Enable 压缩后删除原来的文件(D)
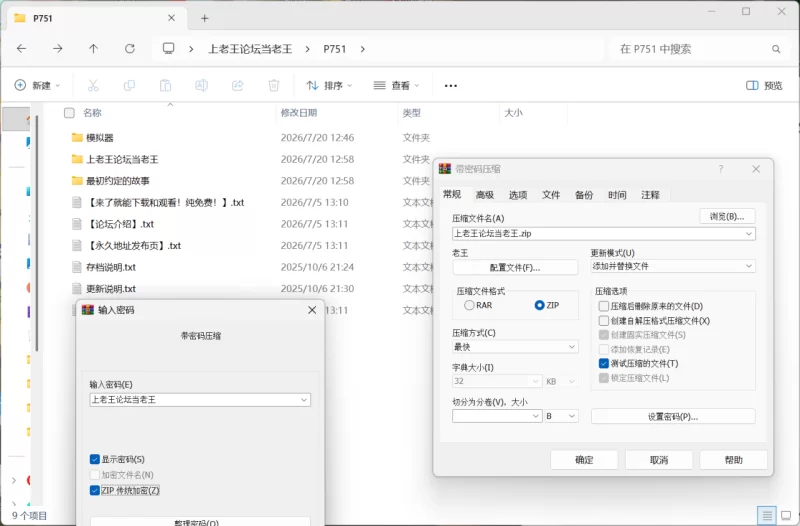 (604, 306)
